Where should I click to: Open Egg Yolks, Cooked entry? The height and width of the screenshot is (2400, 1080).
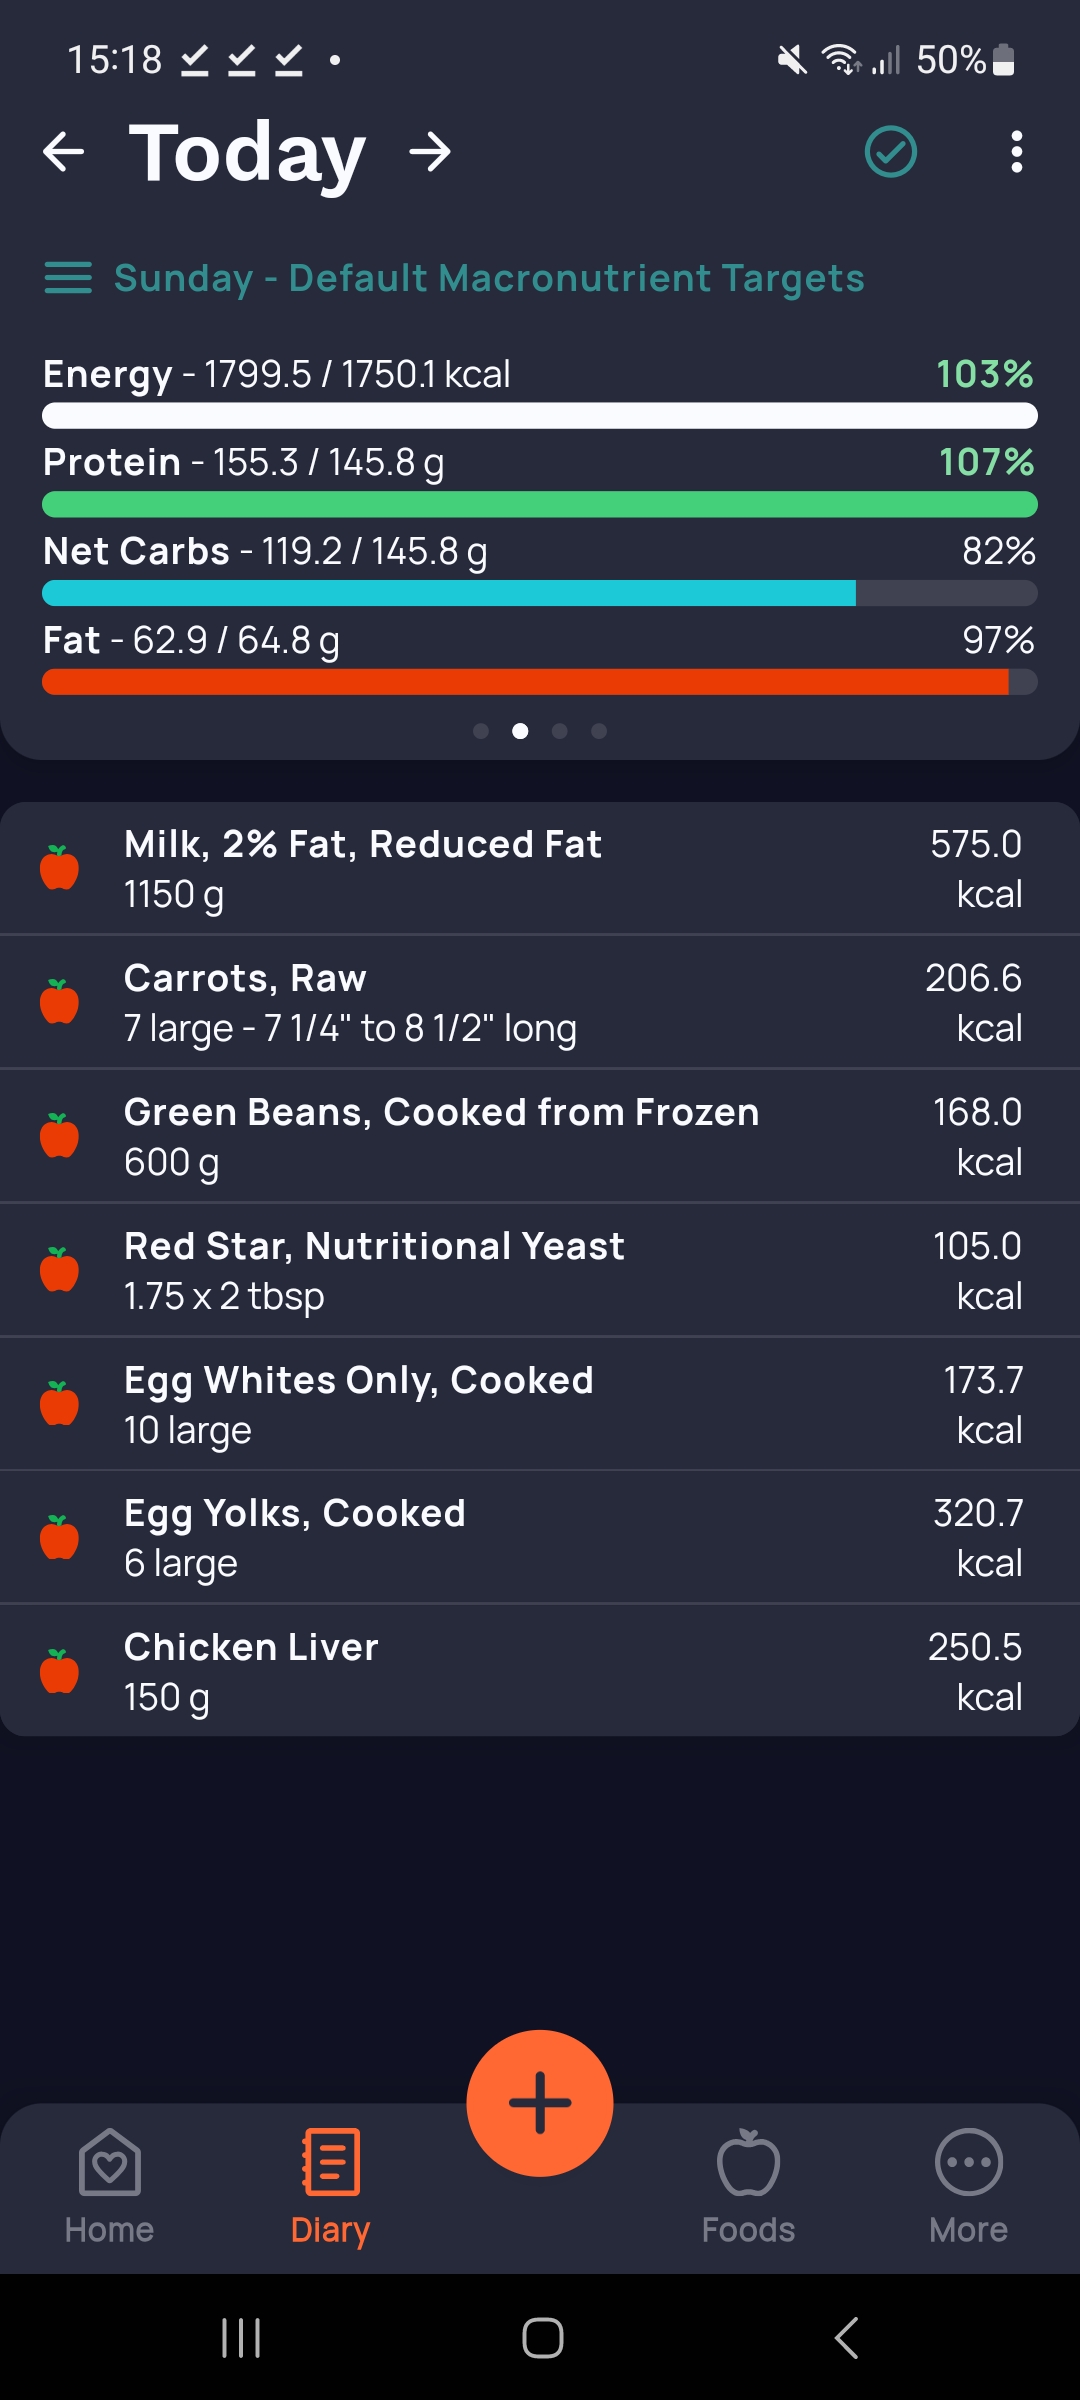pyautogui.click(x=540, y=1537)
